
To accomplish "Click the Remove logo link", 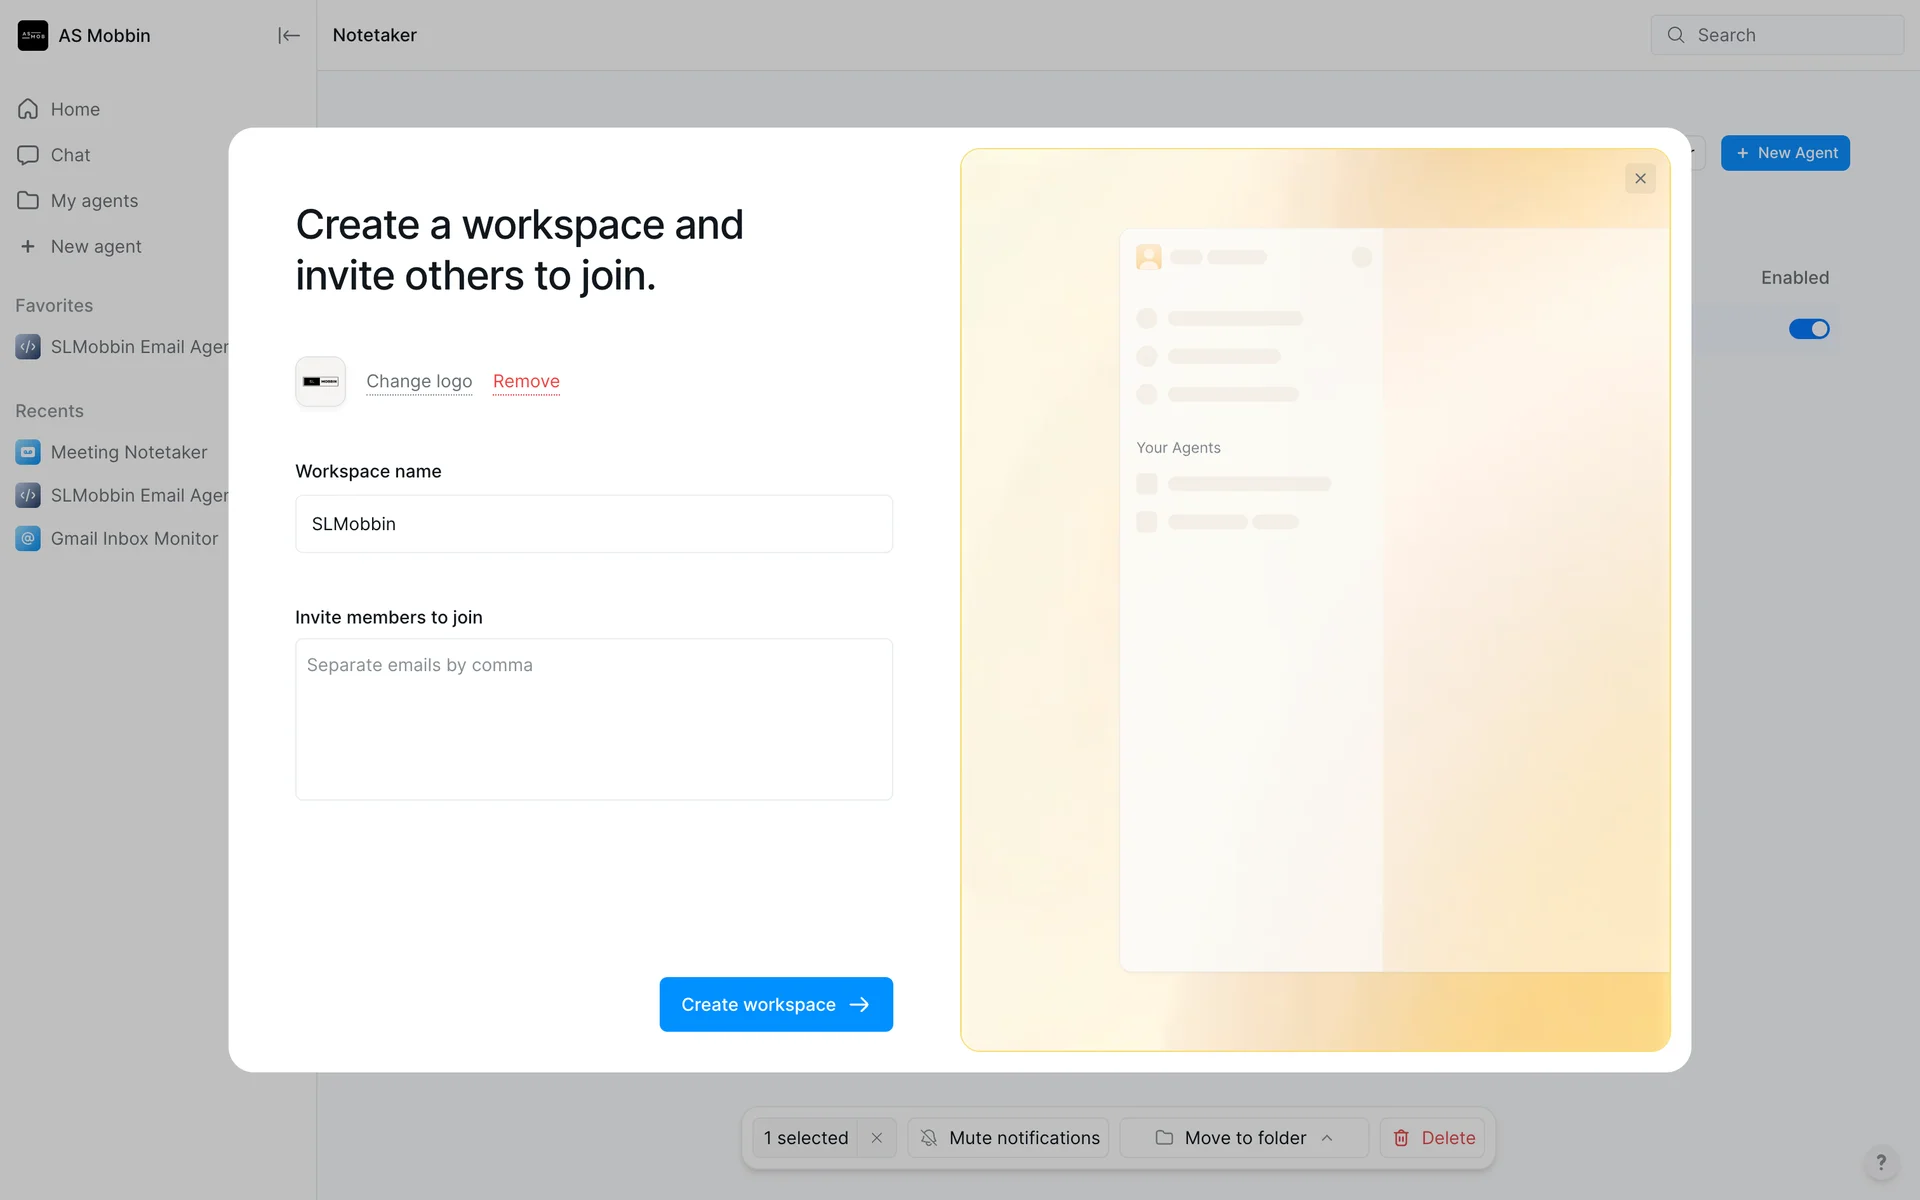I will (526, 381).
